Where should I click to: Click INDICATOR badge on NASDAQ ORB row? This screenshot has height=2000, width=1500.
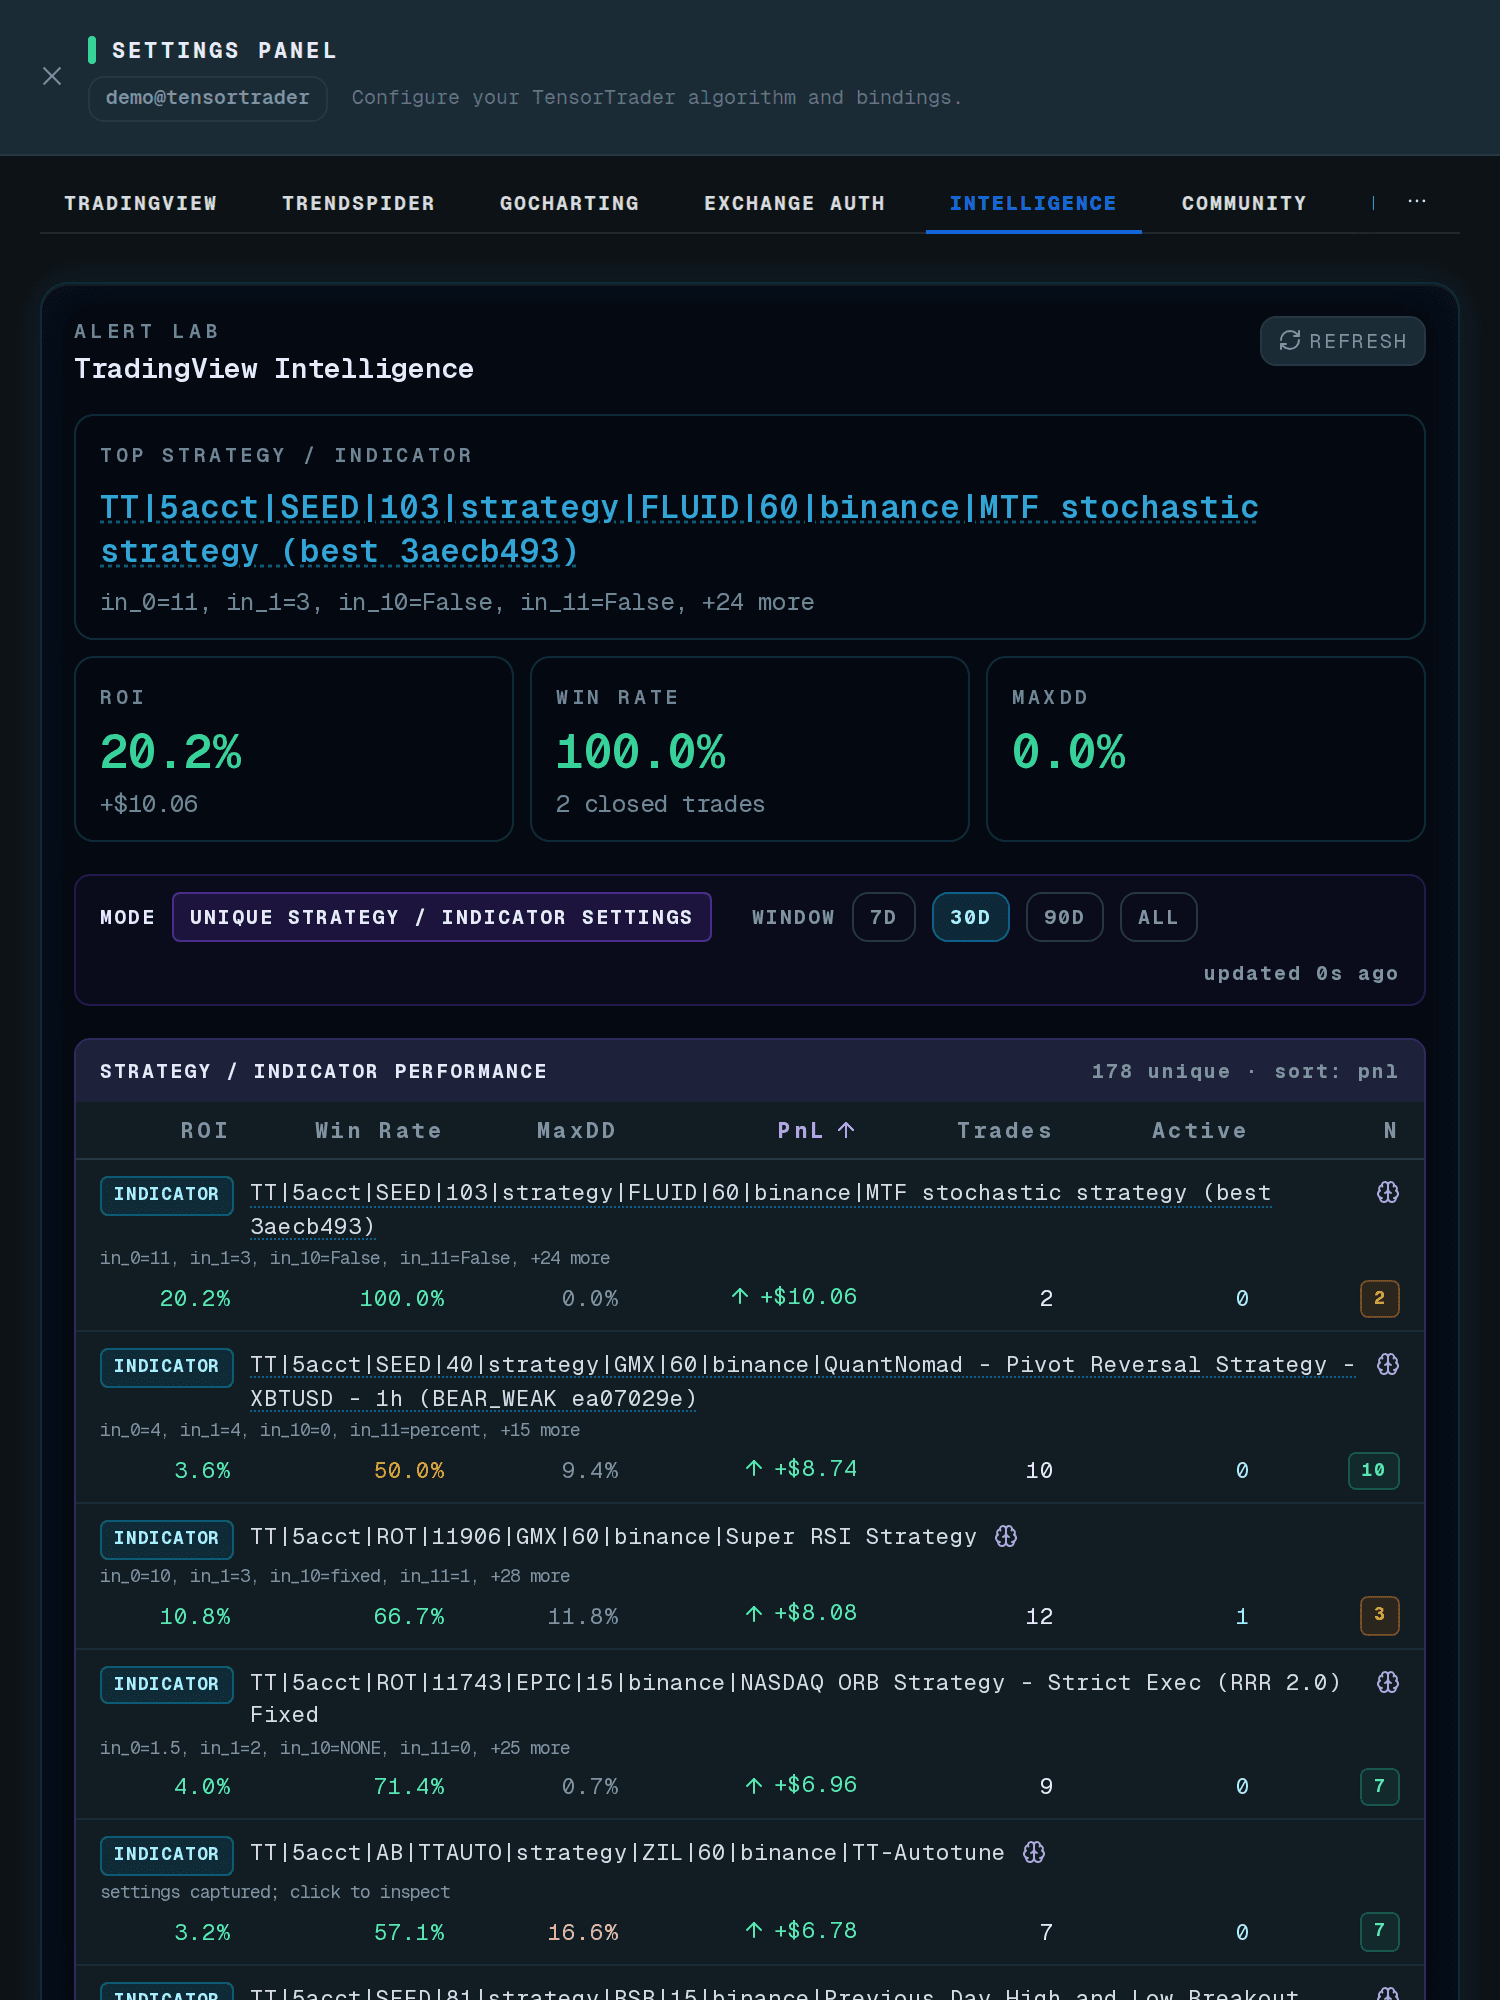point(166,1684)
